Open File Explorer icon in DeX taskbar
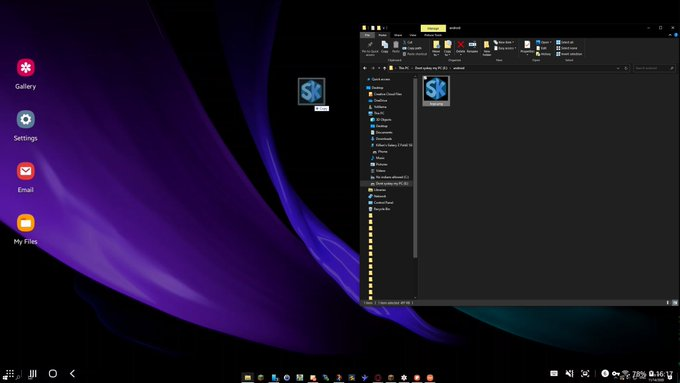Viewport: 680px width, 383px height. (x=248, y=377)
